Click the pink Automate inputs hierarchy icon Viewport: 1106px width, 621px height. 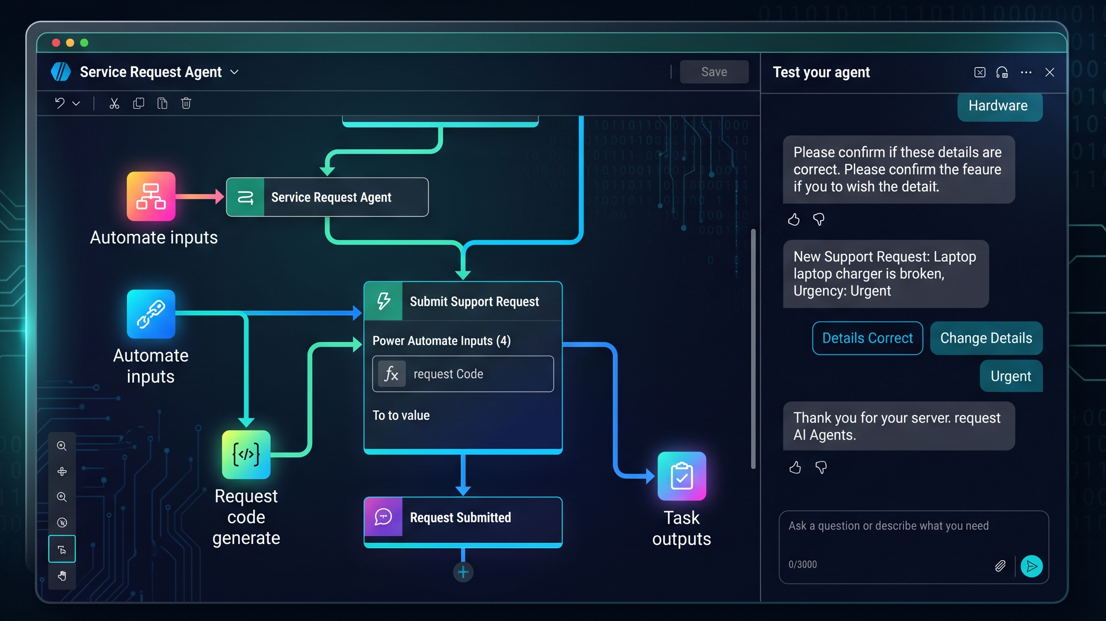[x=151, y=196]
